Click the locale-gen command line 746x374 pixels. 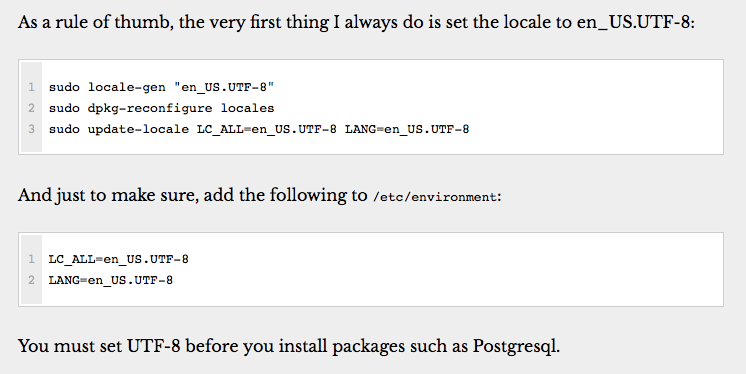(x=161, y=88)
